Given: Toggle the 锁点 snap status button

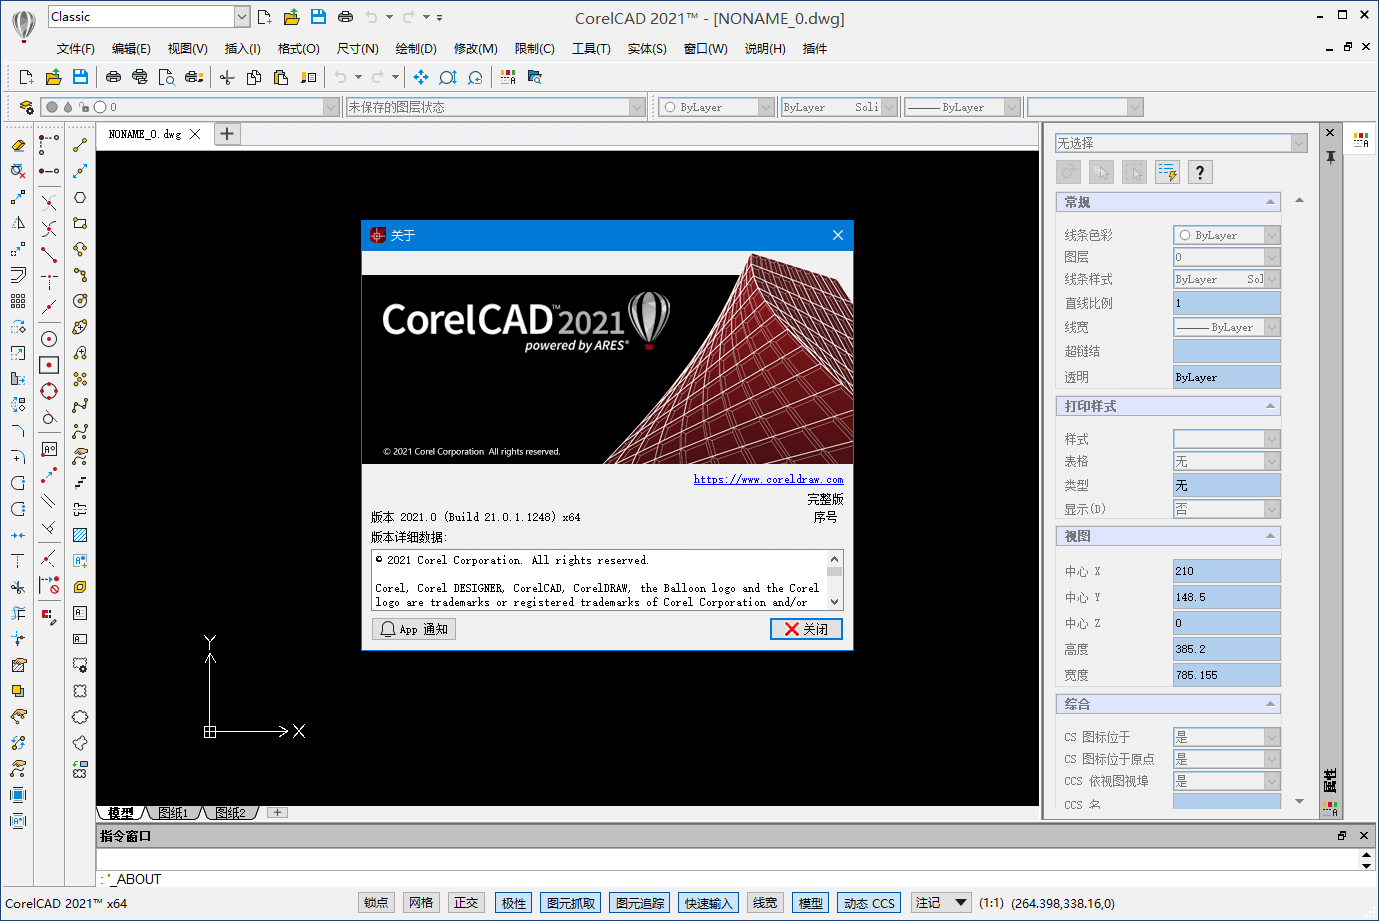Looking at the screenshot, I should tap(376, 903).
